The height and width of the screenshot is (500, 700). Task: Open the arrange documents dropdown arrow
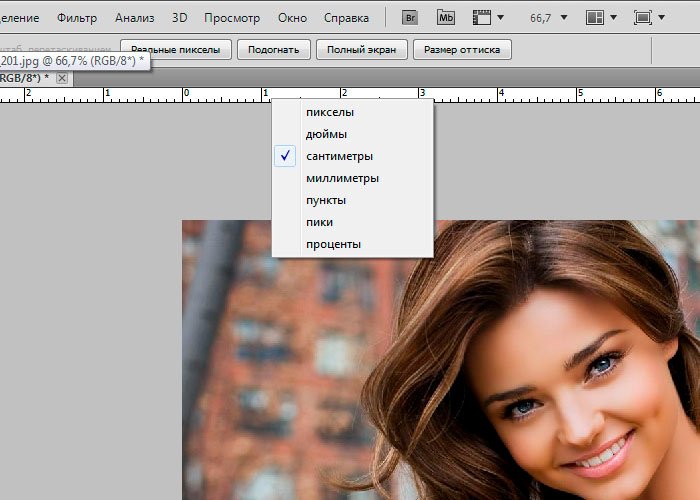[x=615, y=18]
